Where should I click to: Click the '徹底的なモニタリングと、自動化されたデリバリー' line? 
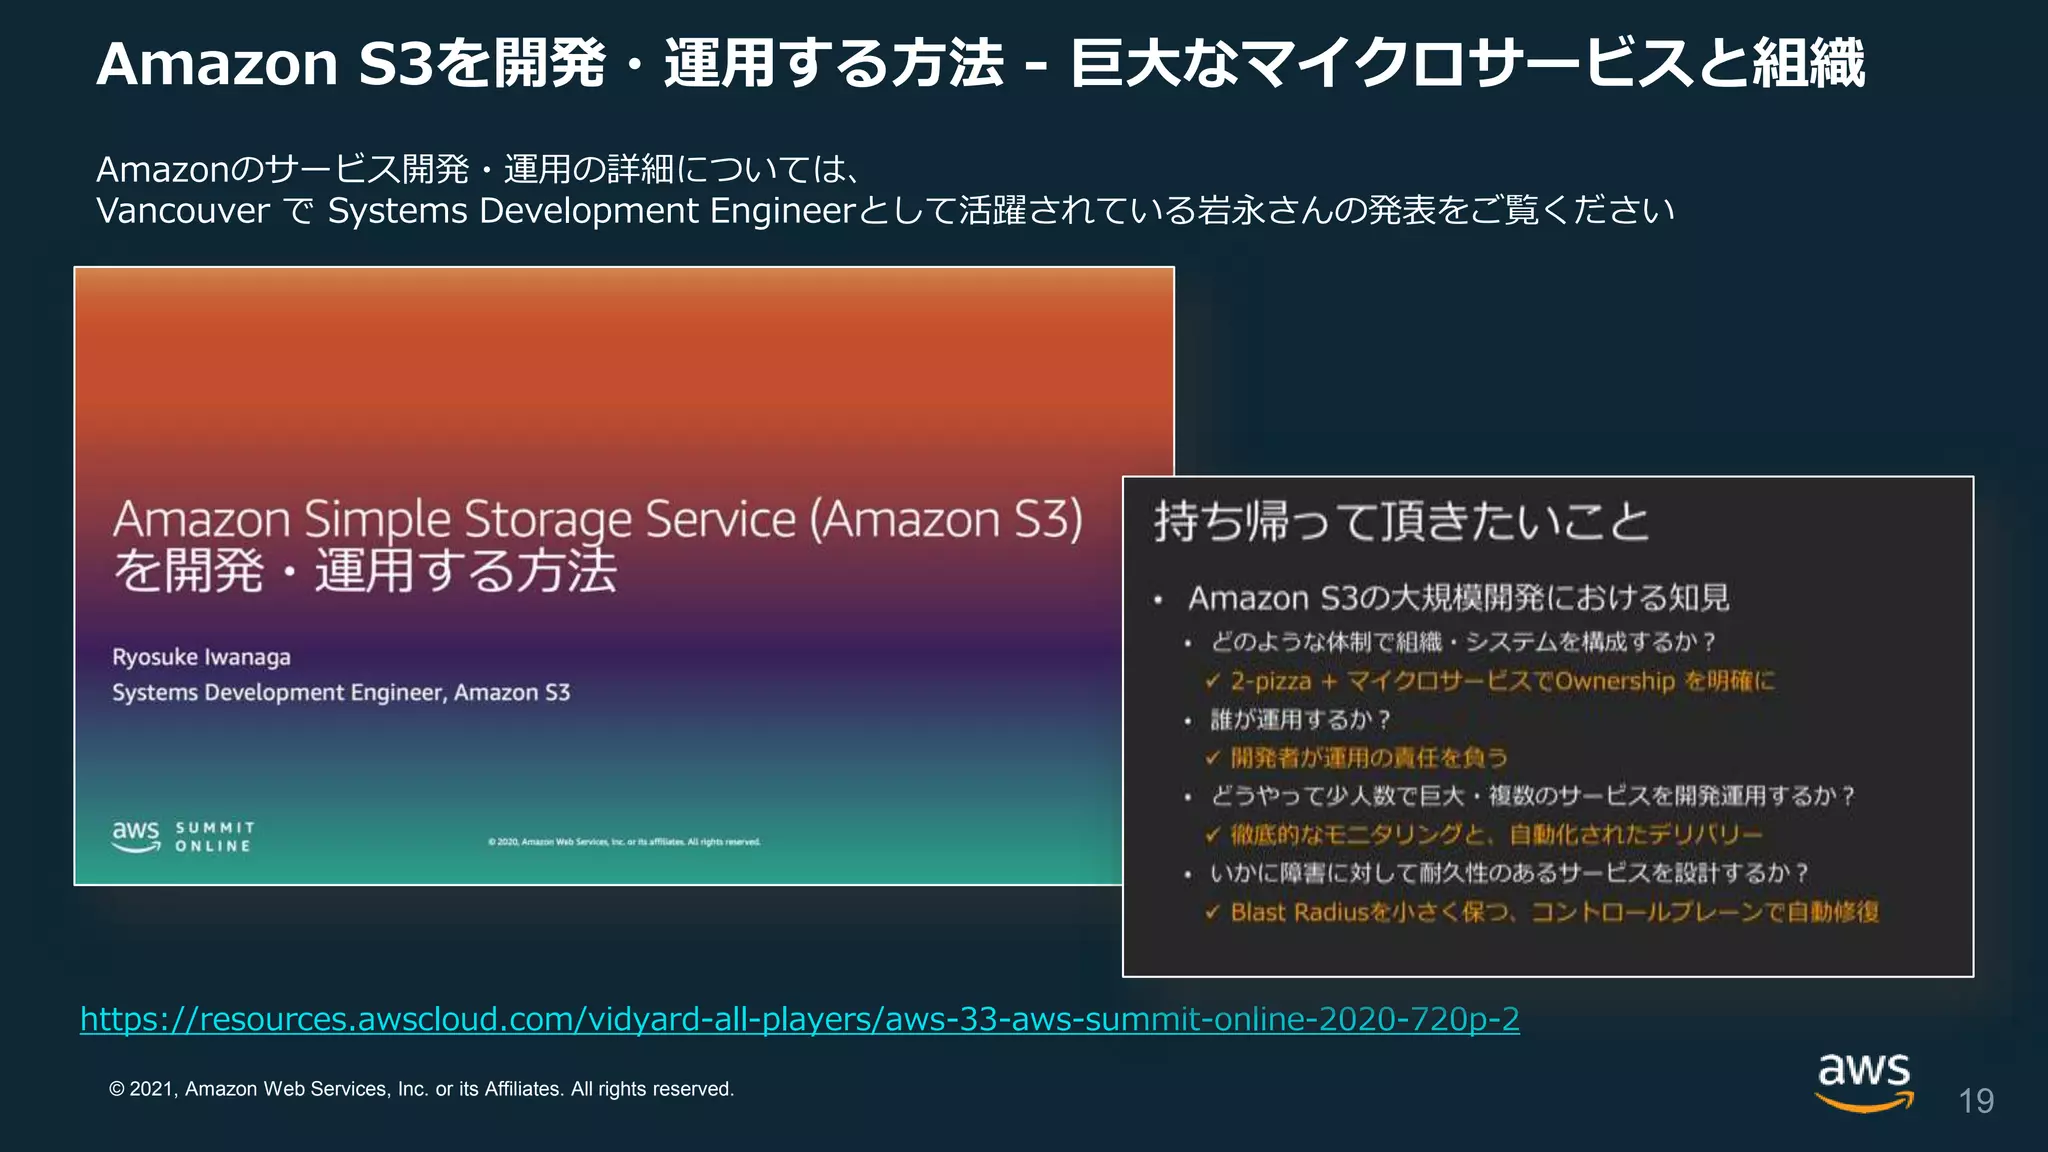(1484, 834)
